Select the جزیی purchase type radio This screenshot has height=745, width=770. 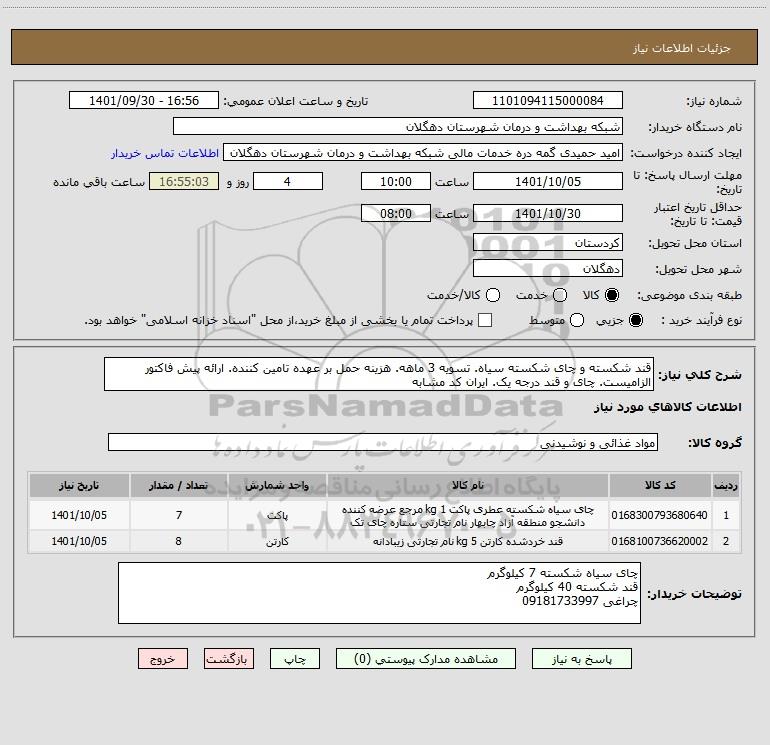(635, 320)
